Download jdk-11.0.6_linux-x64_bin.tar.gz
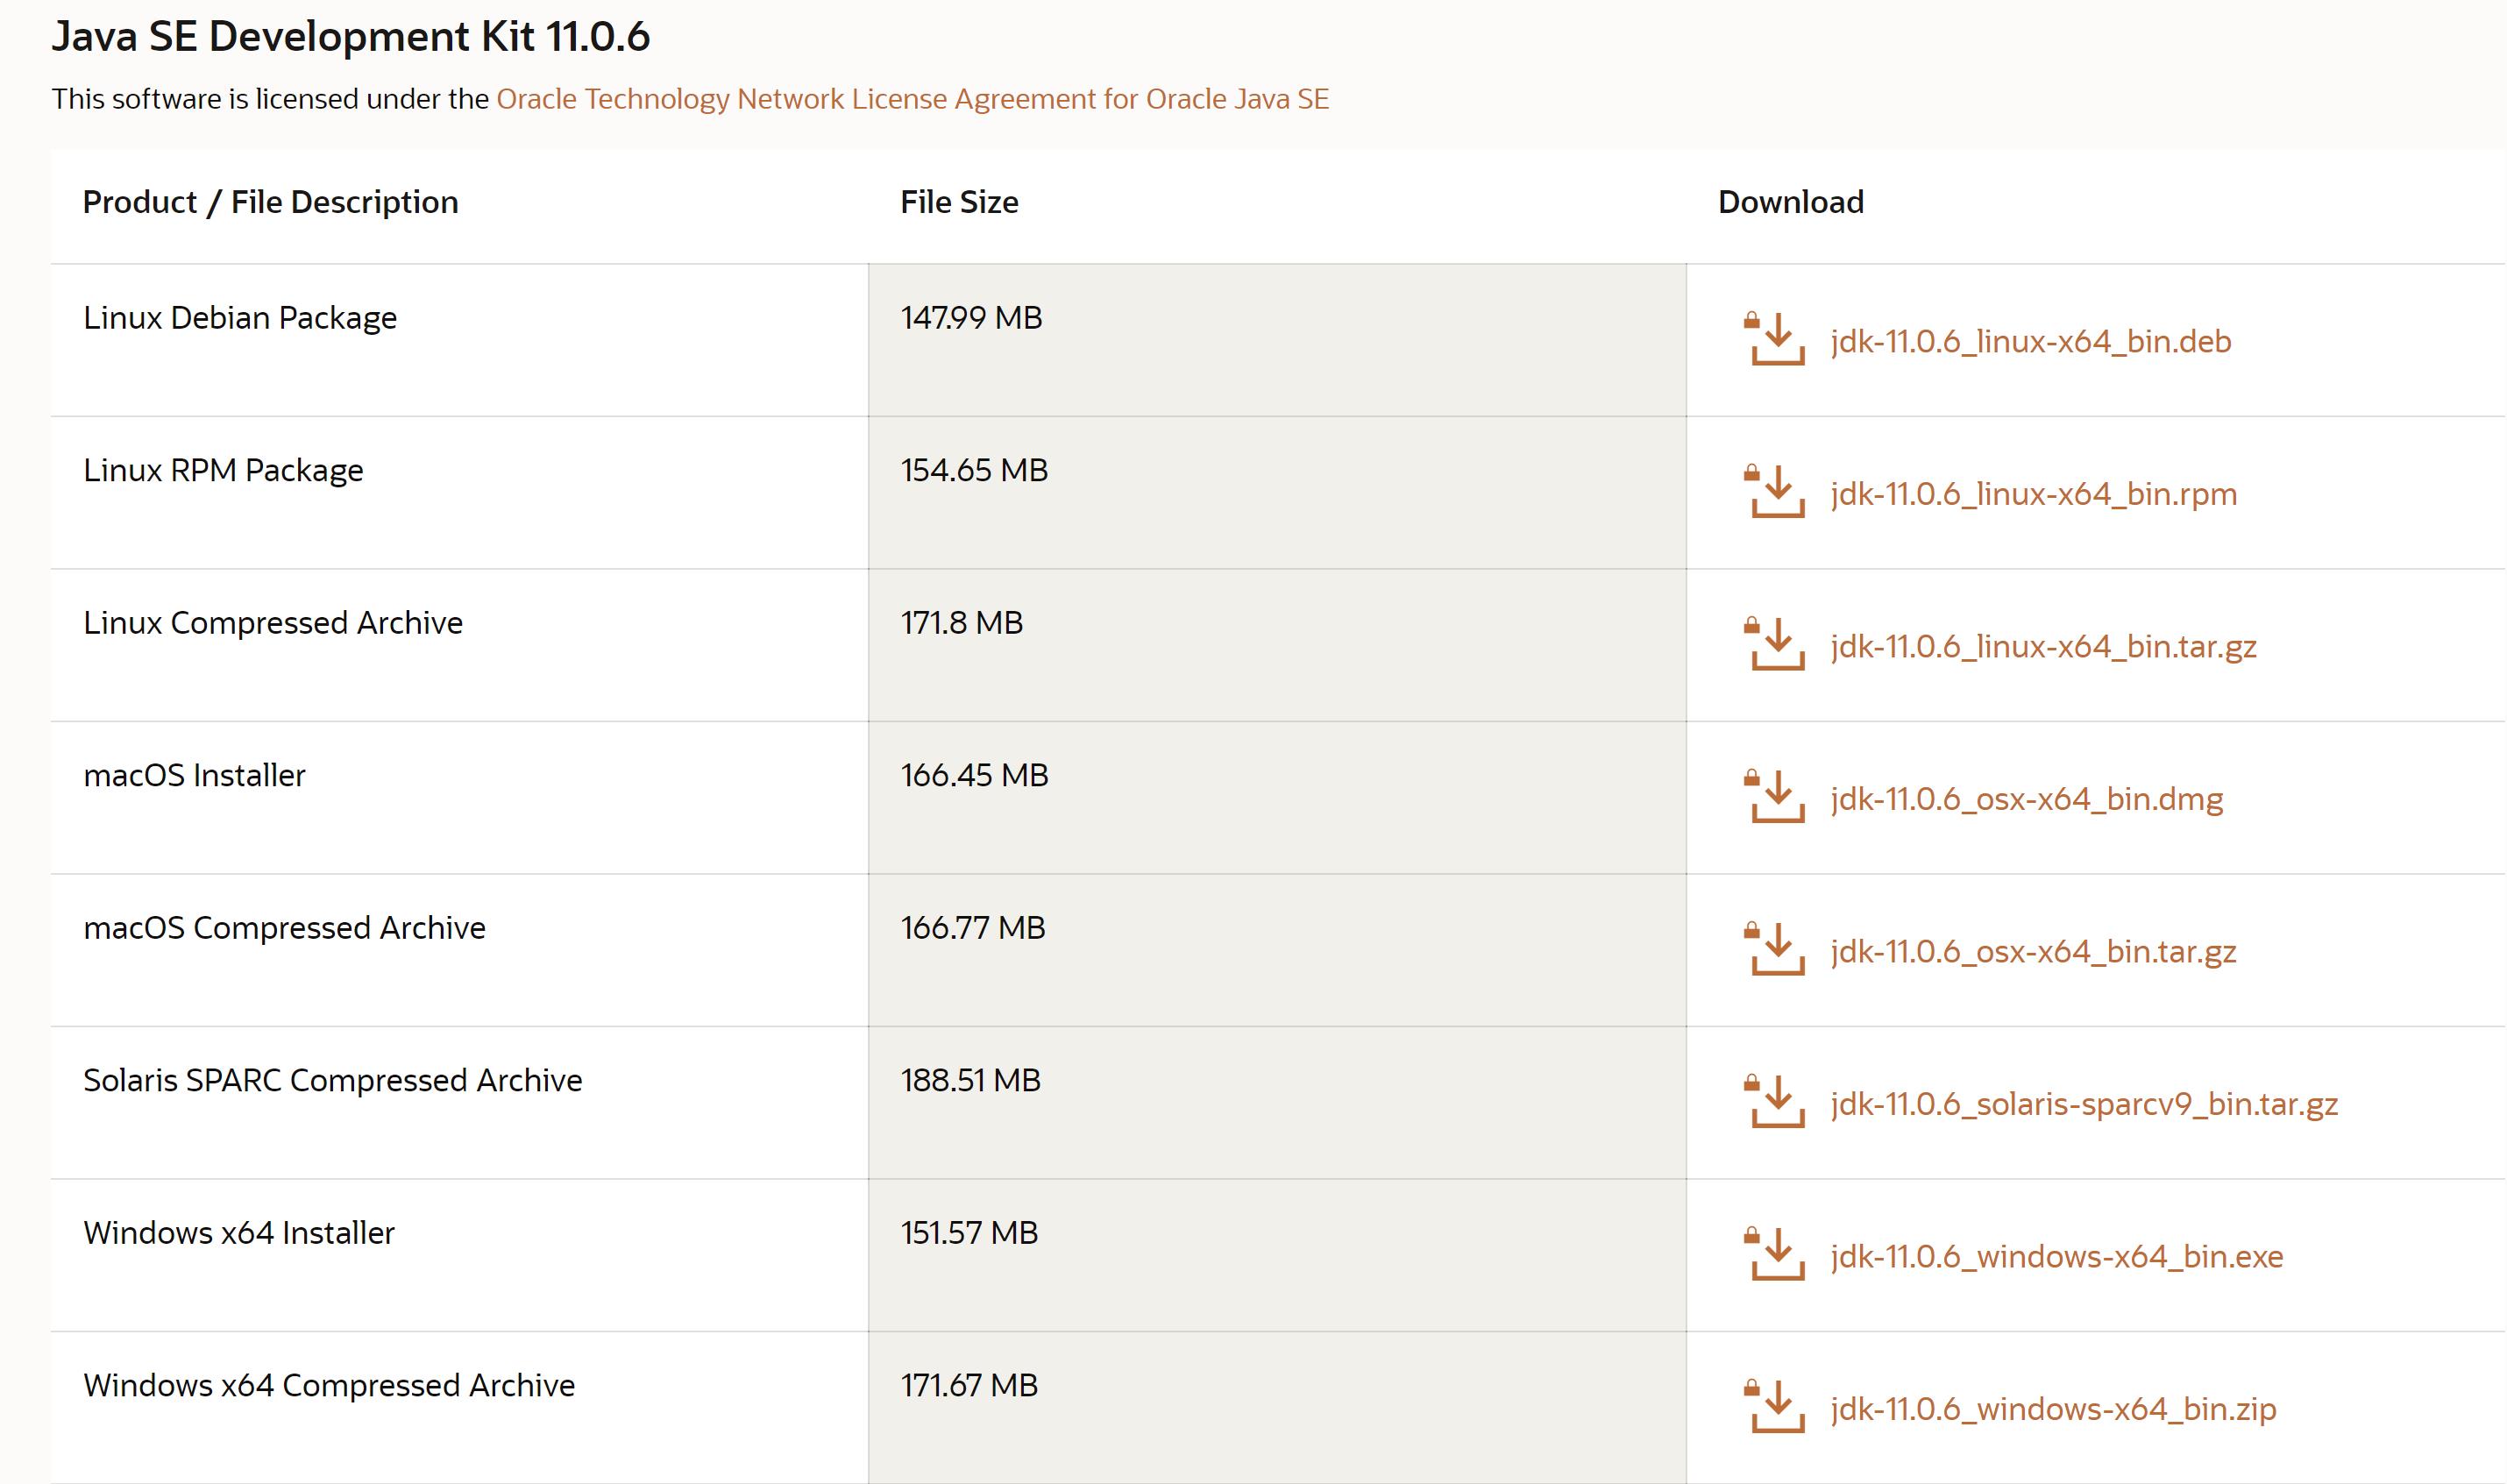Screen dimensions: 2507x1484 coord(2043,647)
